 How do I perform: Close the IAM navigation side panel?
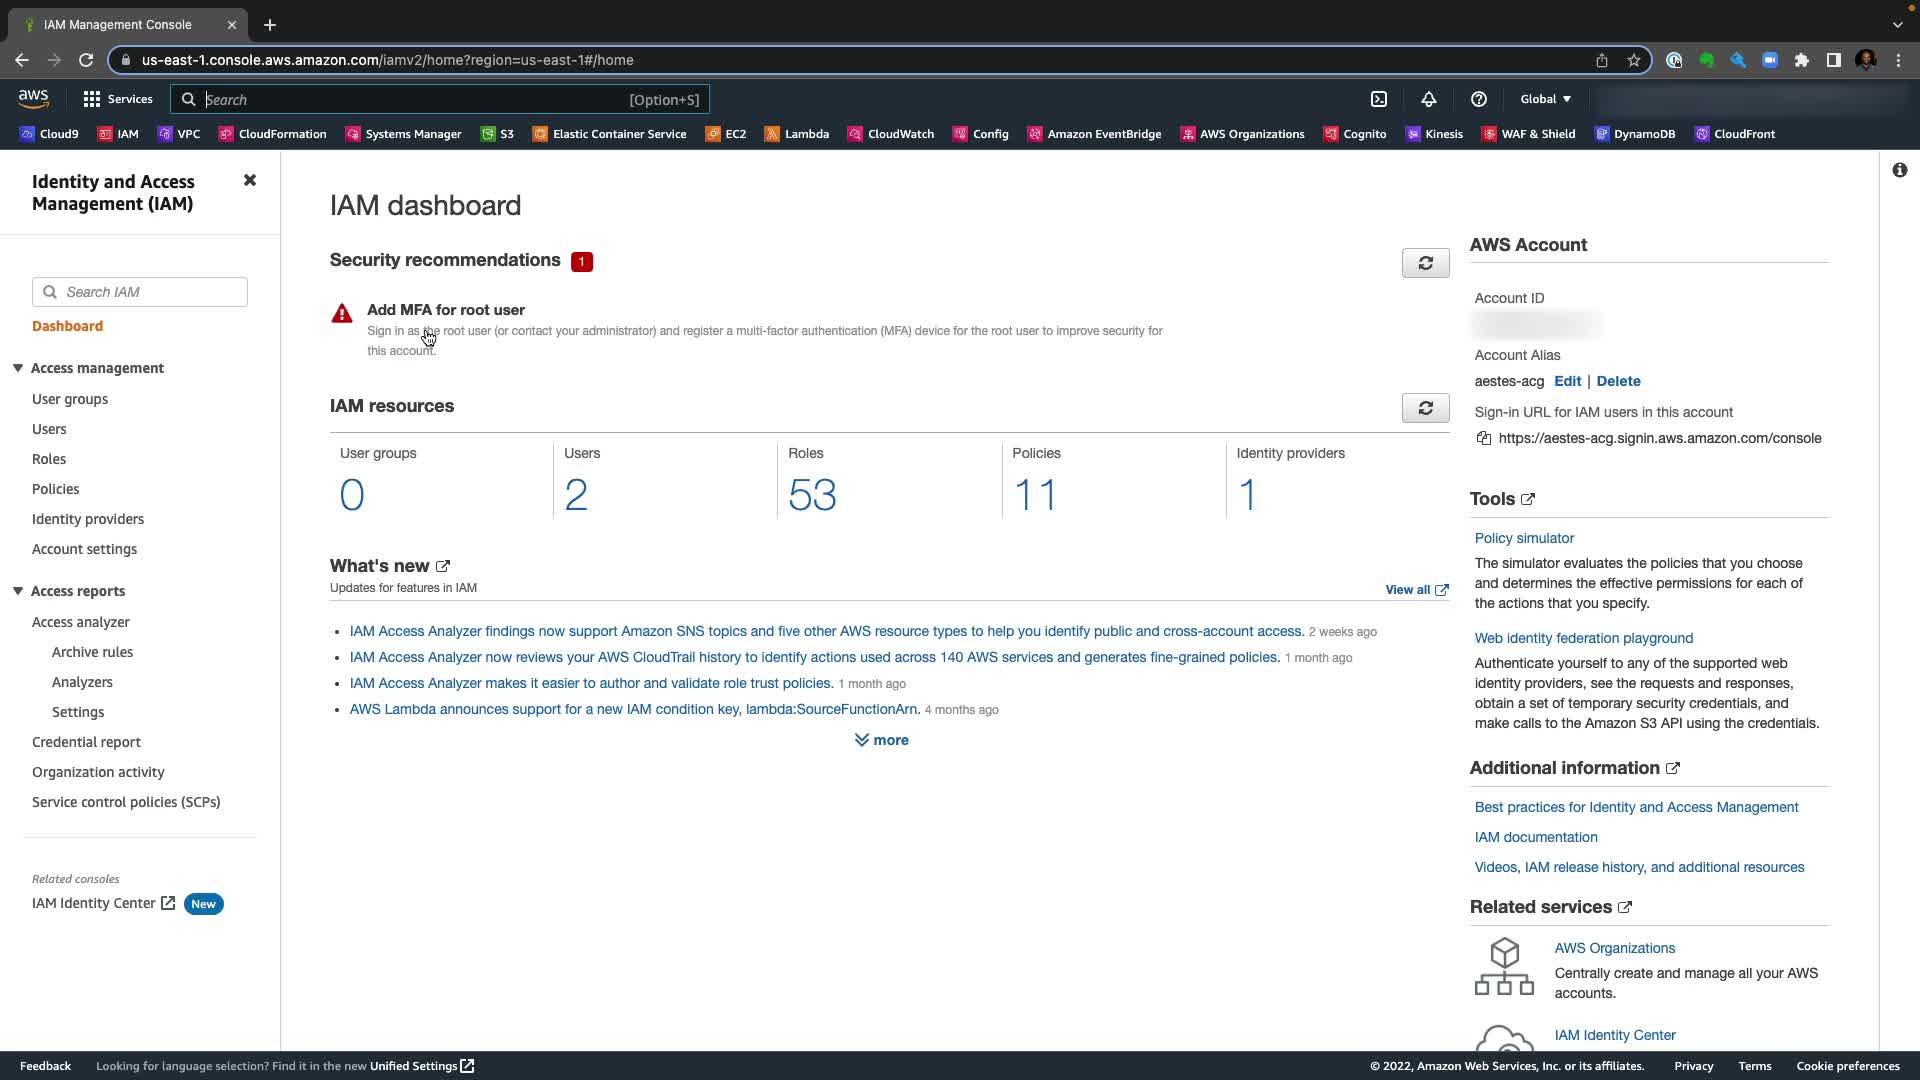250,180
